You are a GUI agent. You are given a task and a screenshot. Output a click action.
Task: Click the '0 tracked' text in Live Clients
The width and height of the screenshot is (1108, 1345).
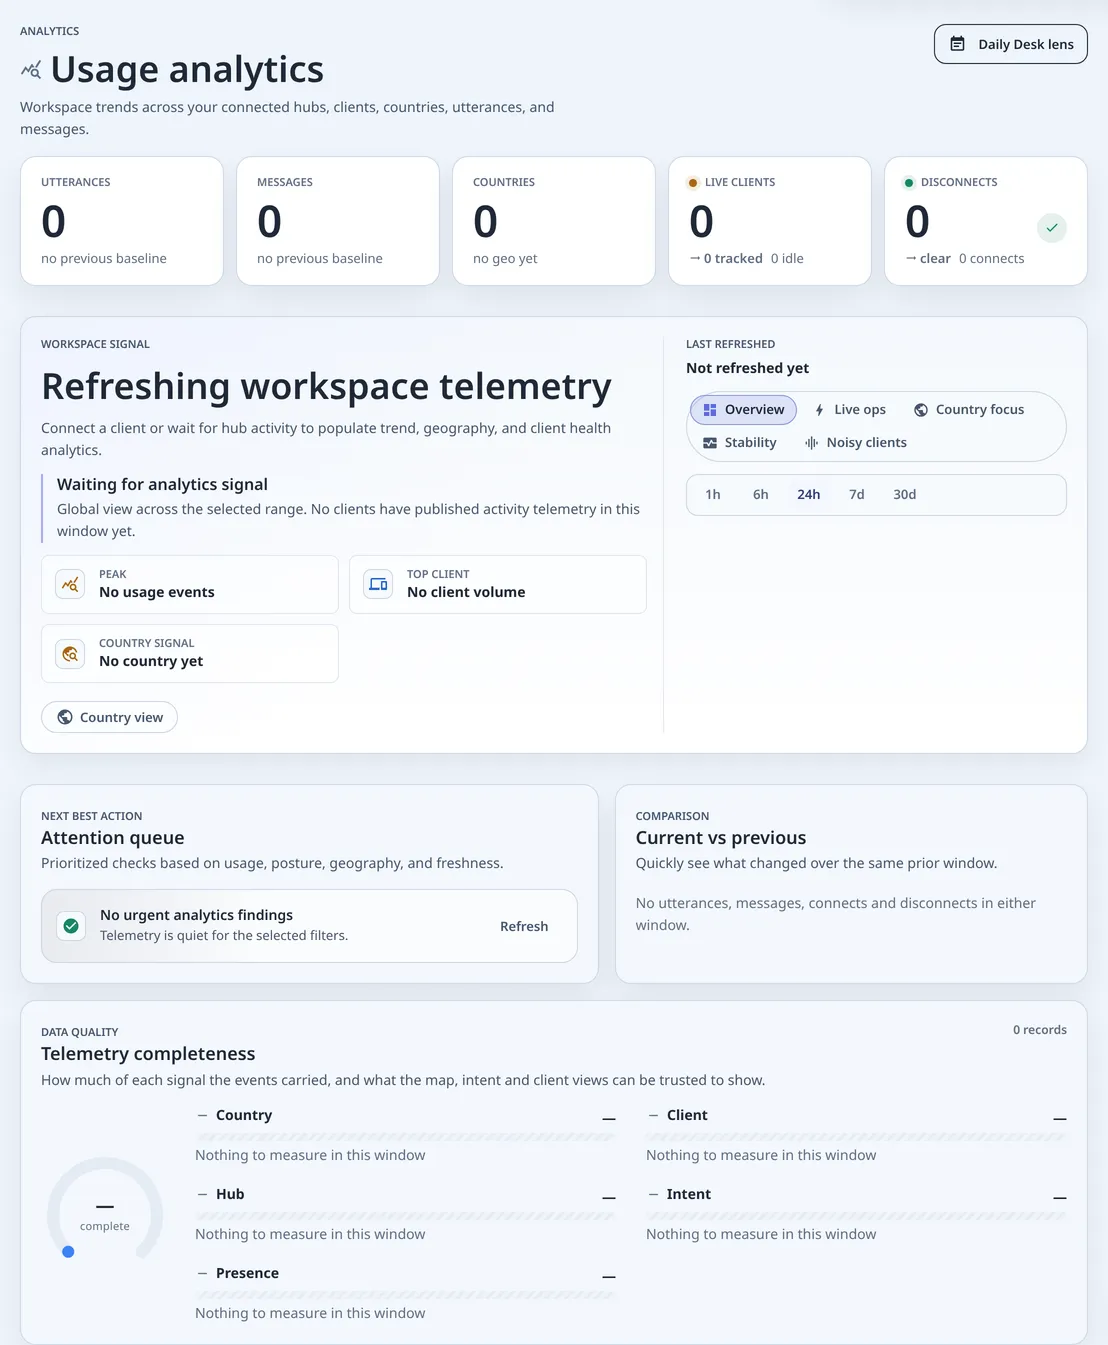[x=733, y=259]
